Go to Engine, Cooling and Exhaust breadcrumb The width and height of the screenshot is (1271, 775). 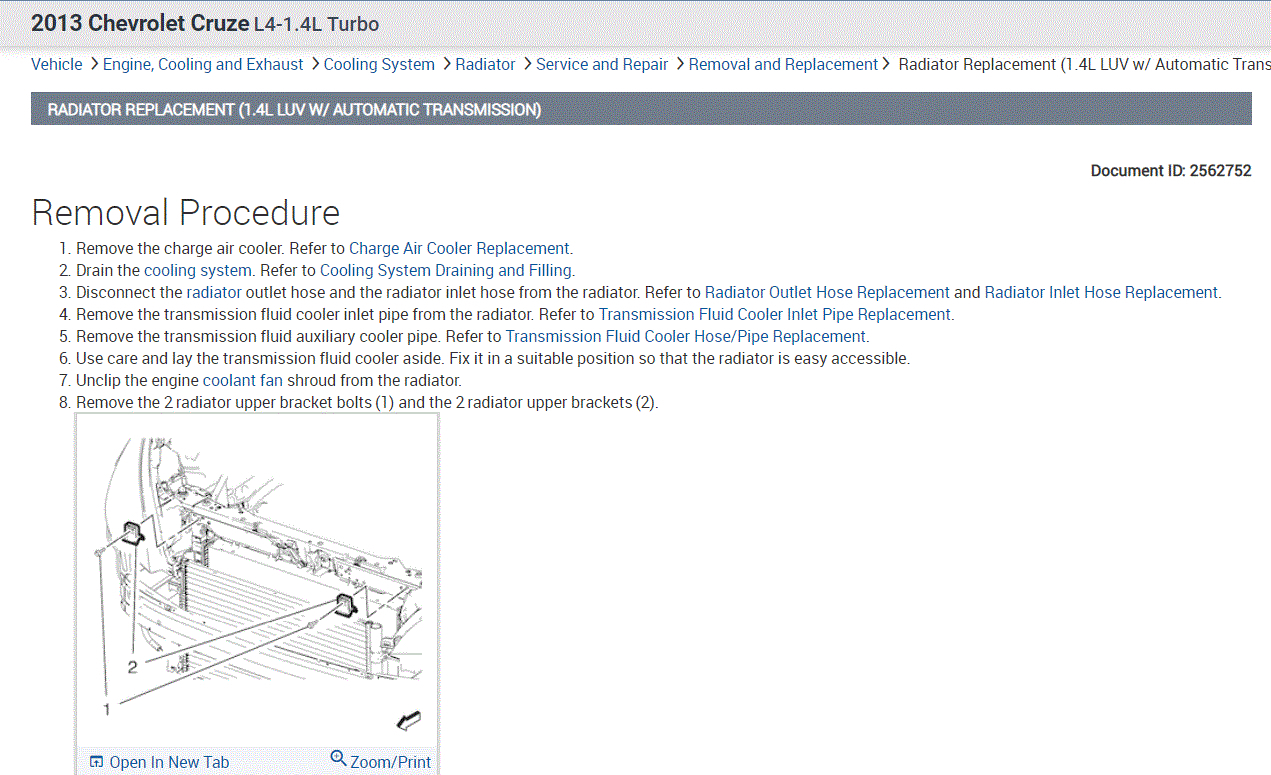(203, 64)
